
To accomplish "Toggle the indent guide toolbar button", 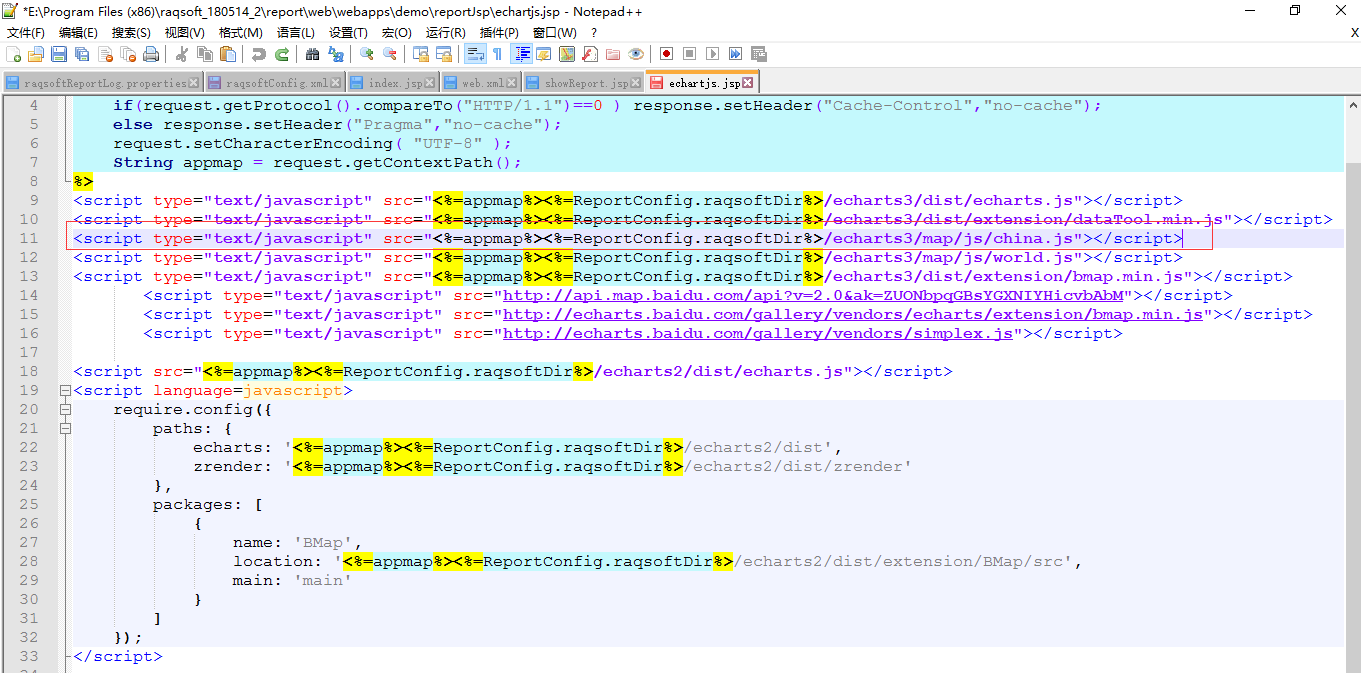I will (521, 54).
